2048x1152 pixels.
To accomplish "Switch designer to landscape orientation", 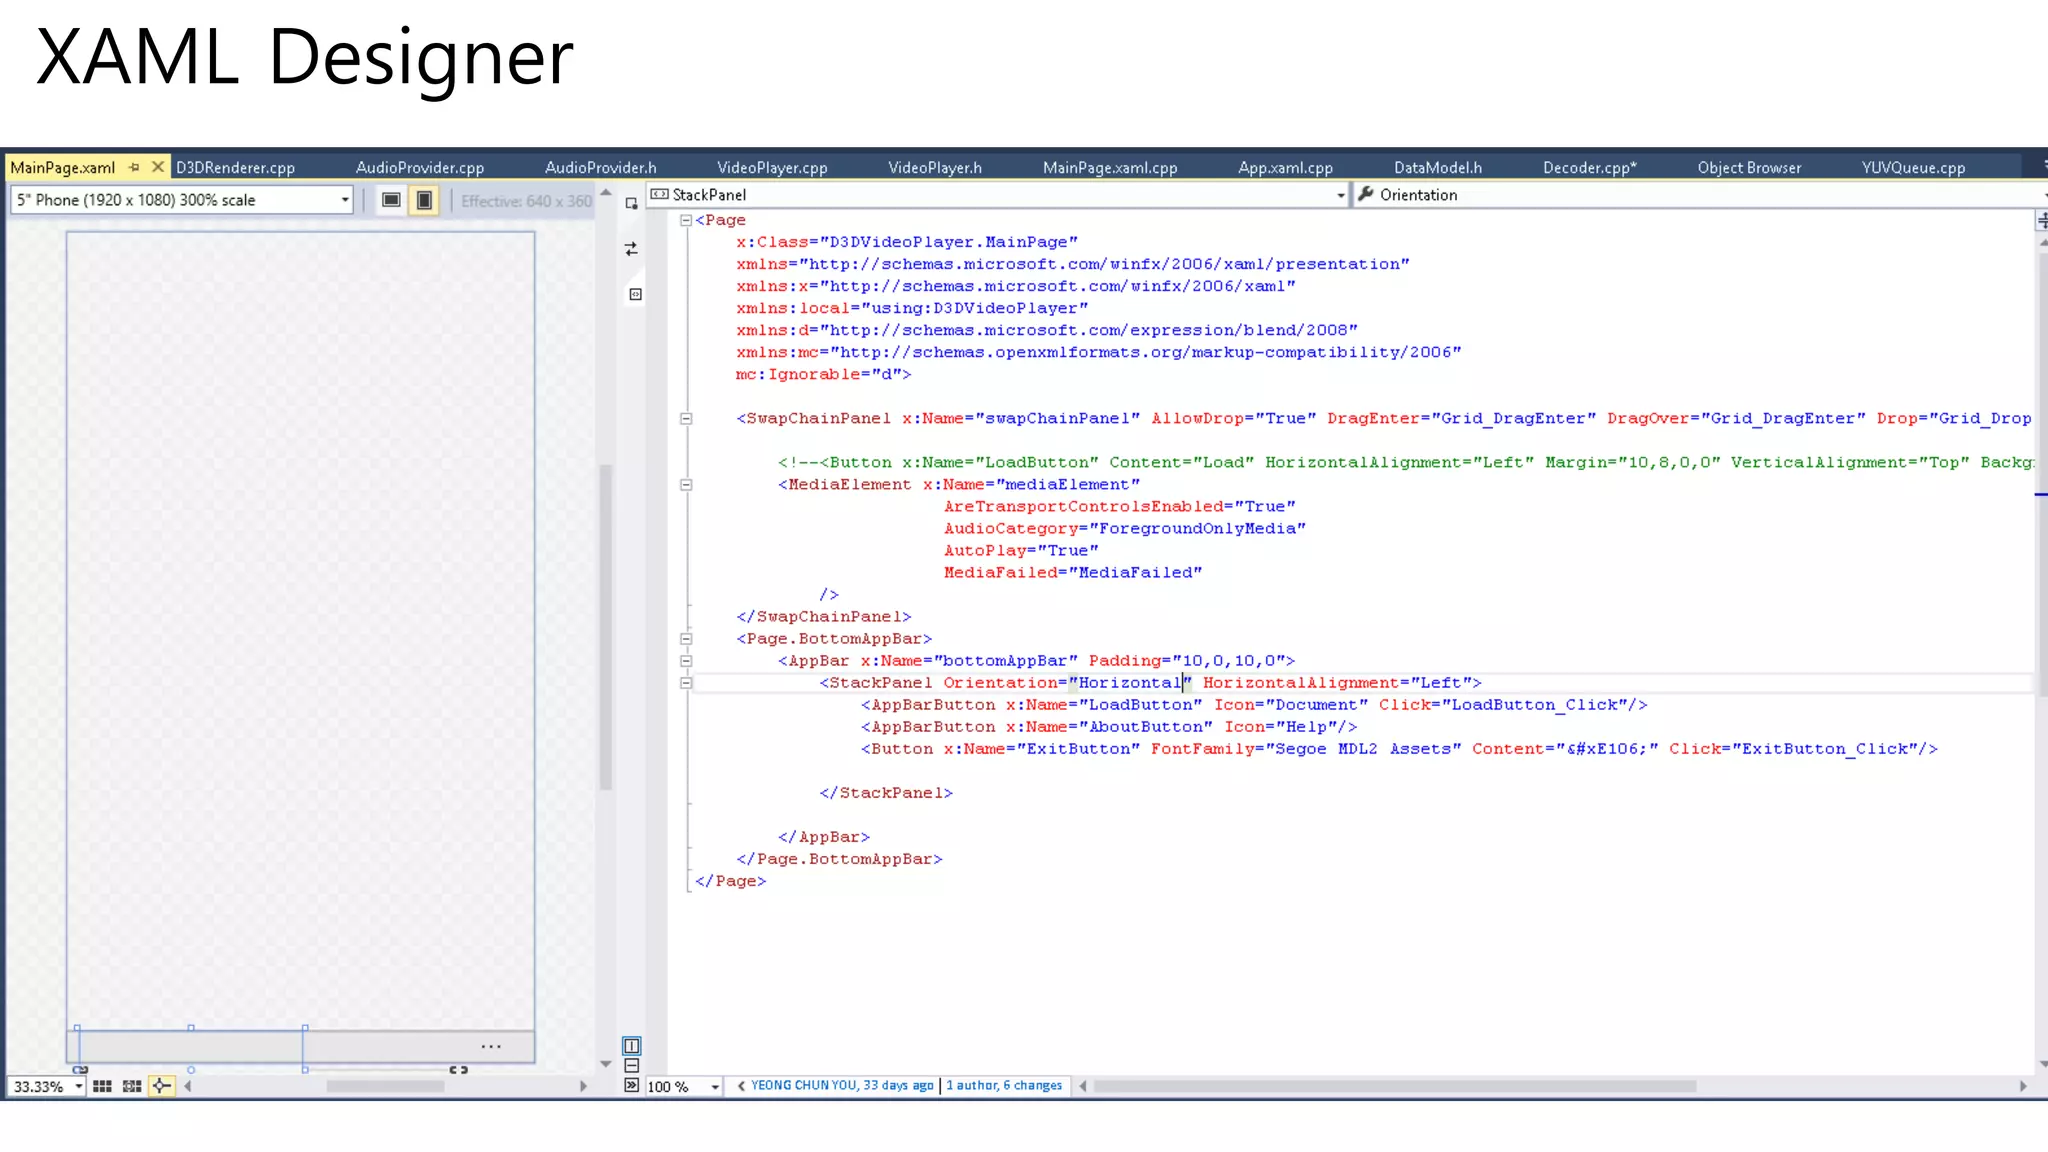I will click(392, 200).
